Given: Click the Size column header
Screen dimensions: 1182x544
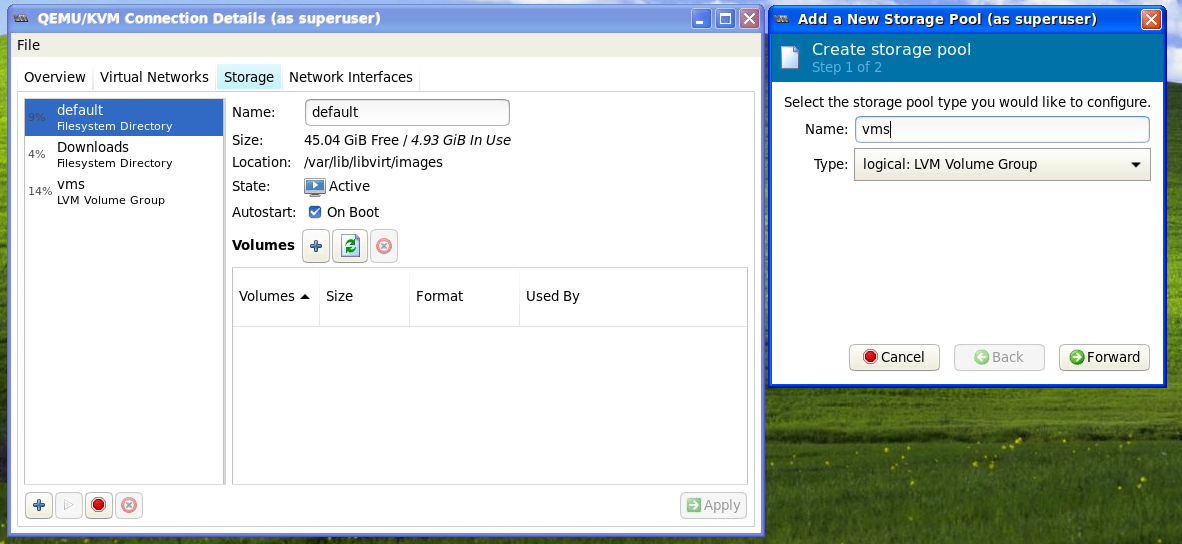Looking at the screenshot, I should [364, 296].
